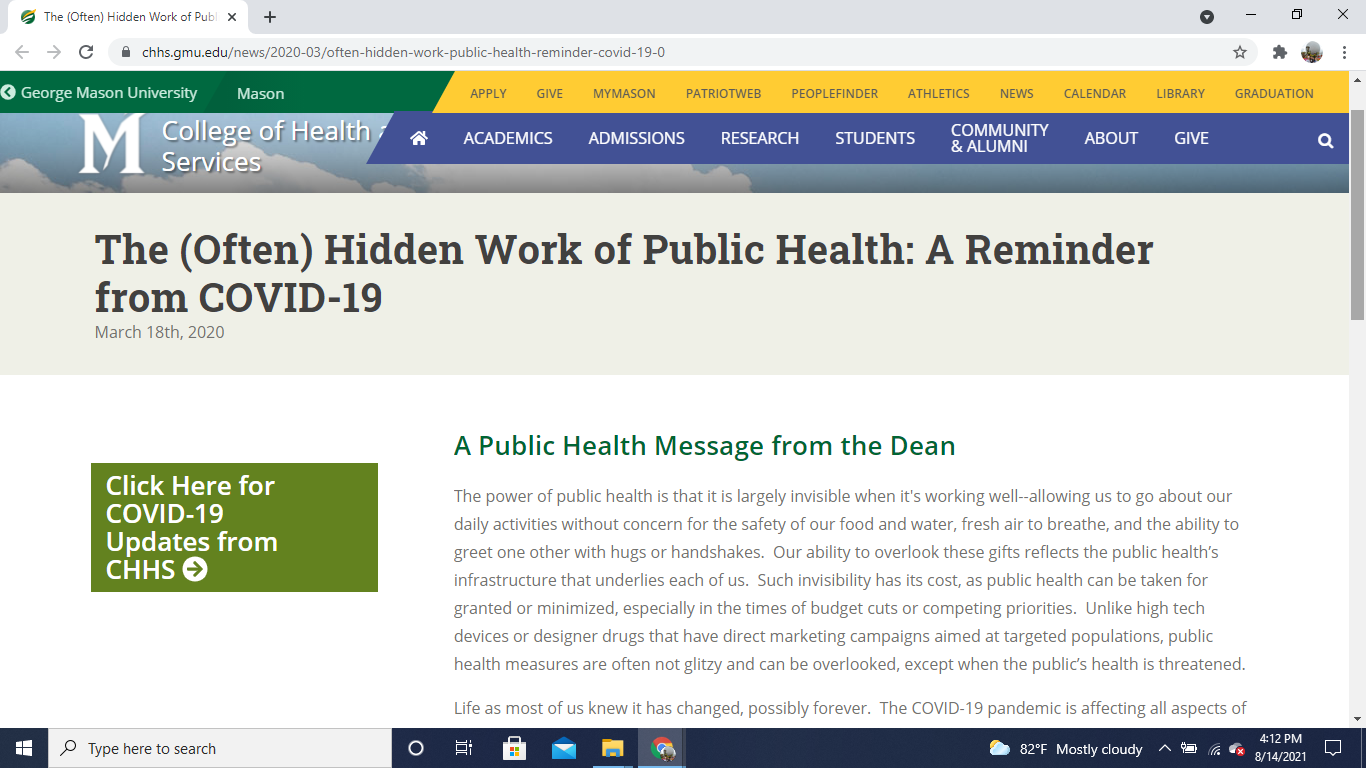The width and height of the screenshot is (1366, 768).
Task: Open the Mail app in taskbar
Action: (563, 748)
